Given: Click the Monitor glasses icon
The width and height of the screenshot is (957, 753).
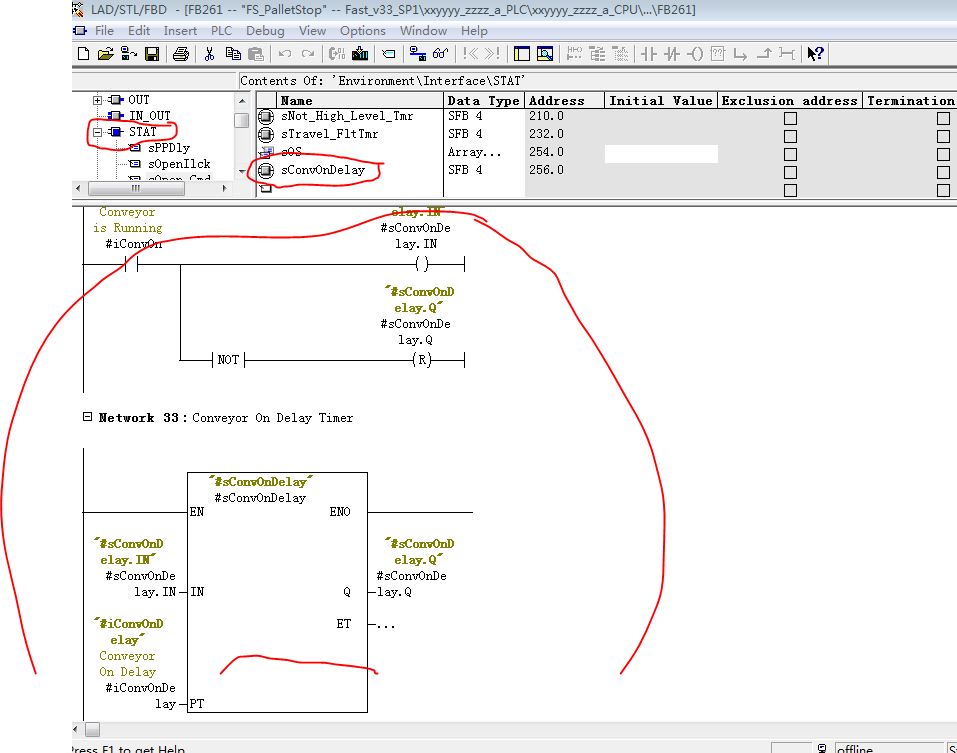Looking at the screenshot, I should [440, 54].
